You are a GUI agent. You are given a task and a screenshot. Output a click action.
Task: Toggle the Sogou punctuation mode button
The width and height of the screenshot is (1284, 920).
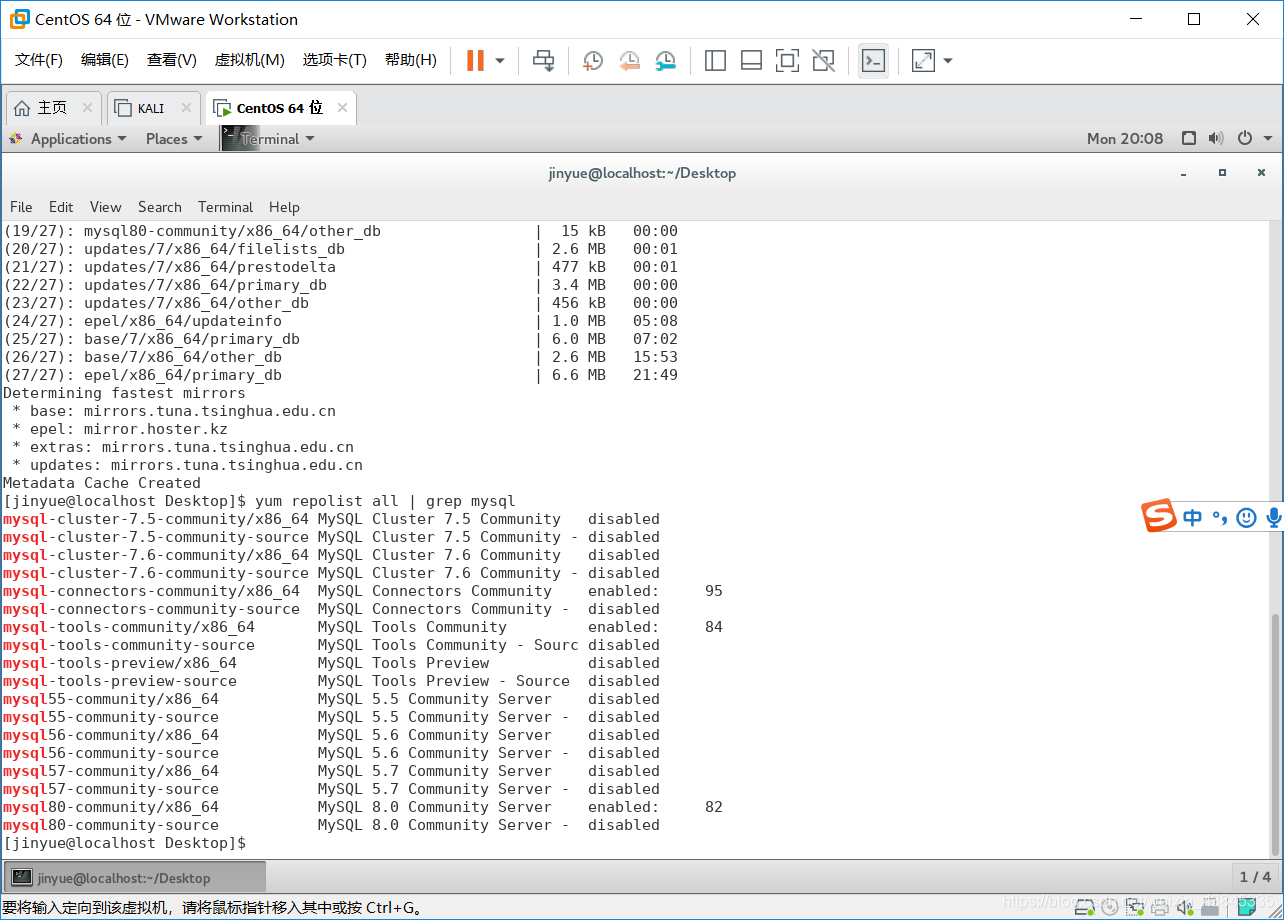coord(1219,517)
